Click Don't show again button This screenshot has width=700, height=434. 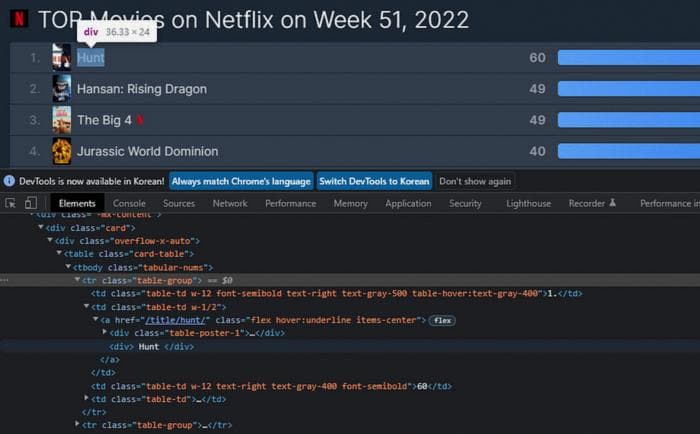click(475, 181)
